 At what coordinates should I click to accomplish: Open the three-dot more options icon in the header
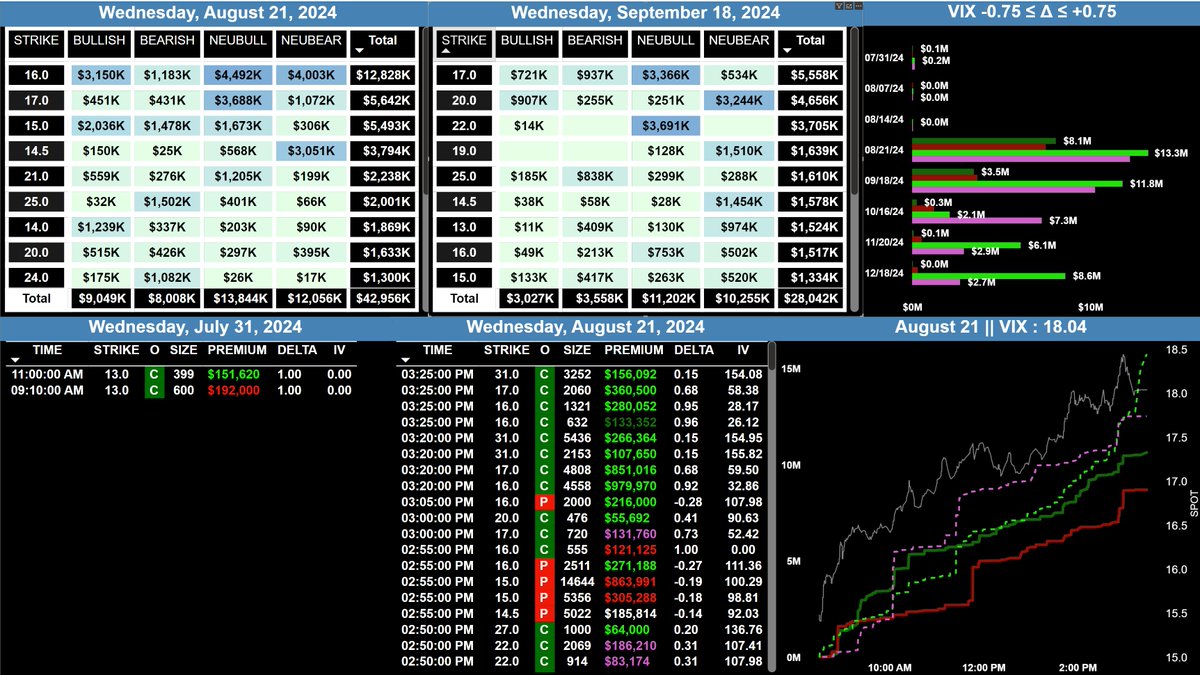pyautogui.click(x=856, y=5)
